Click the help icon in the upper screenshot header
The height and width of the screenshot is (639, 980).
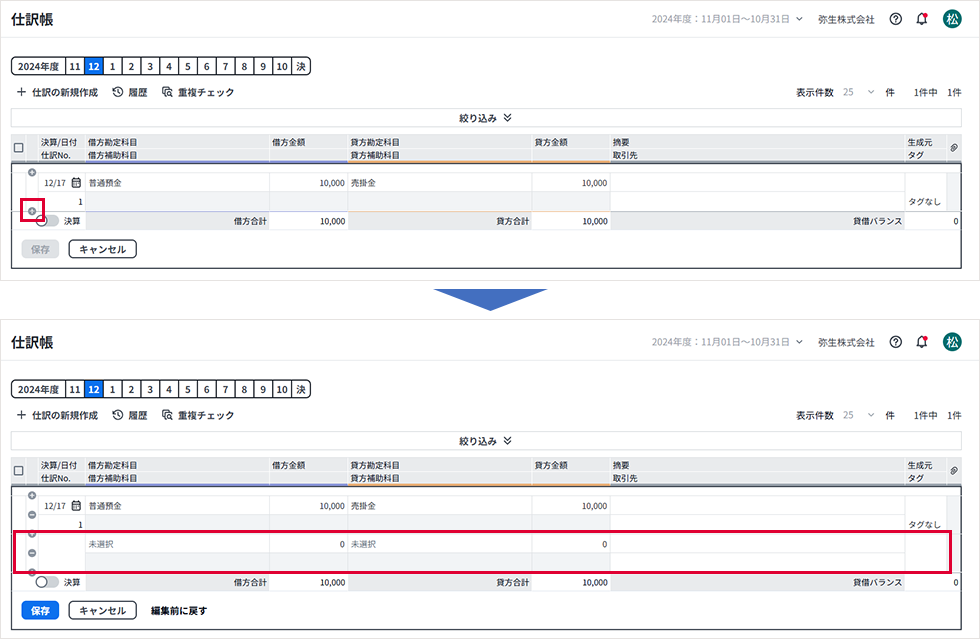click(895, 19)
